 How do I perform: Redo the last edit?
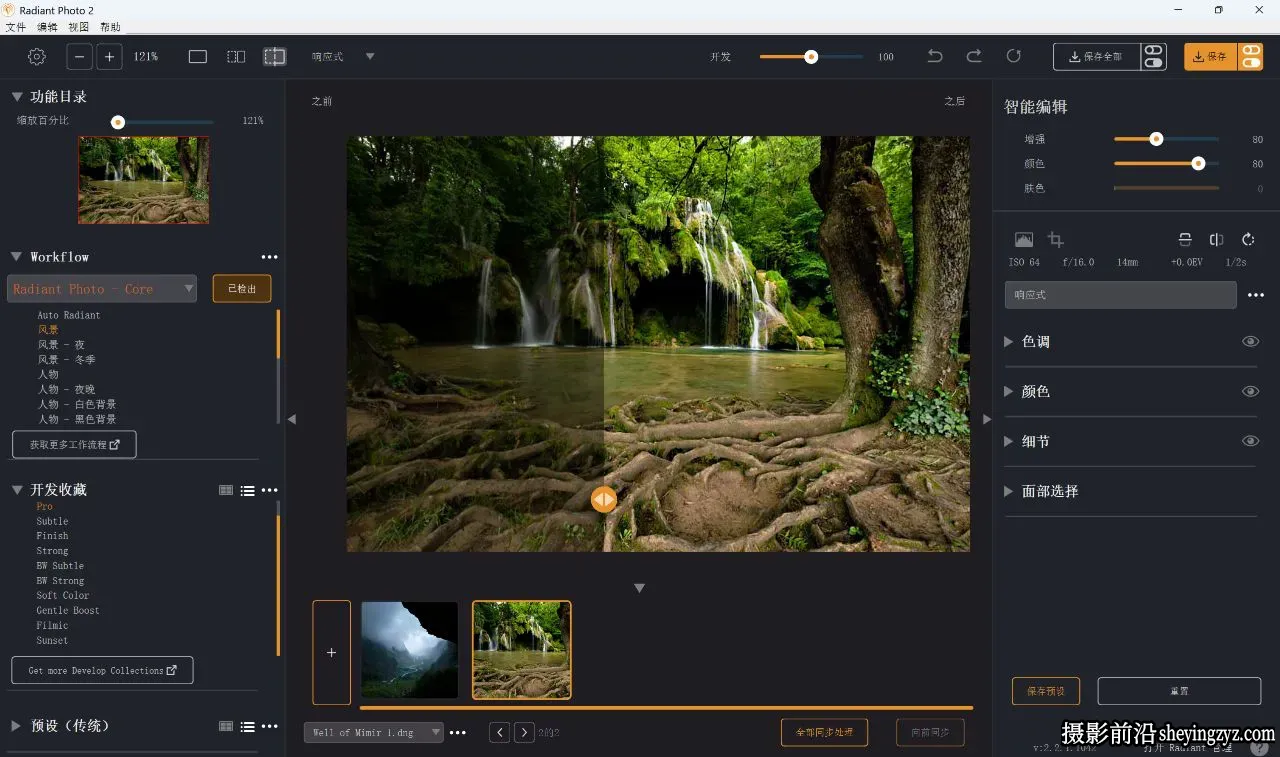pyautogui.click(x=974, y=57)
